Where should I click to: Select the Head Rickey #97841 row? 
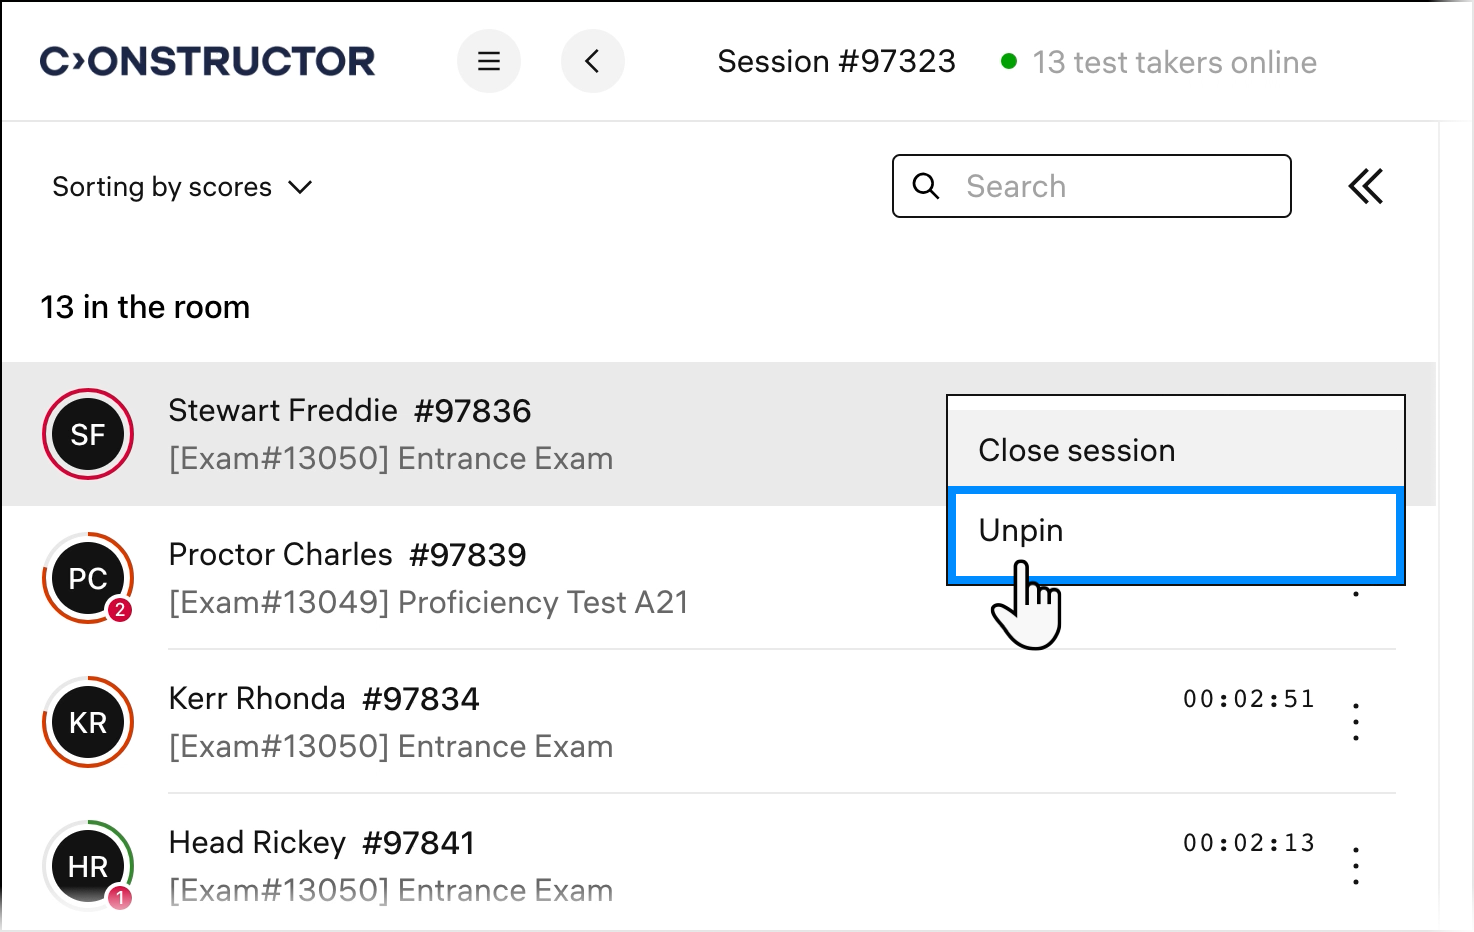(x=321, y=843)
